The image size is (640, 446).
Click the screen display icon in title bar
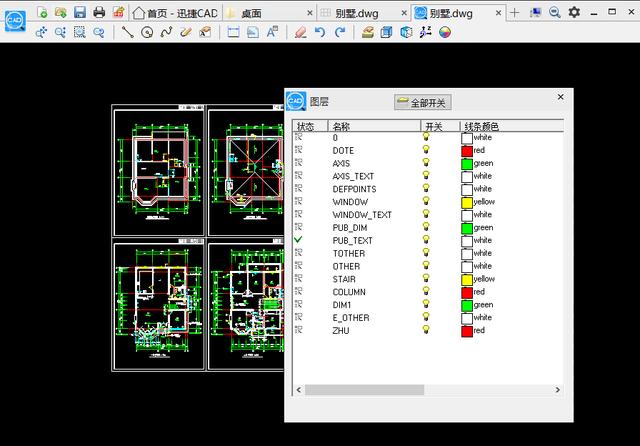click(x=535, y=13)
